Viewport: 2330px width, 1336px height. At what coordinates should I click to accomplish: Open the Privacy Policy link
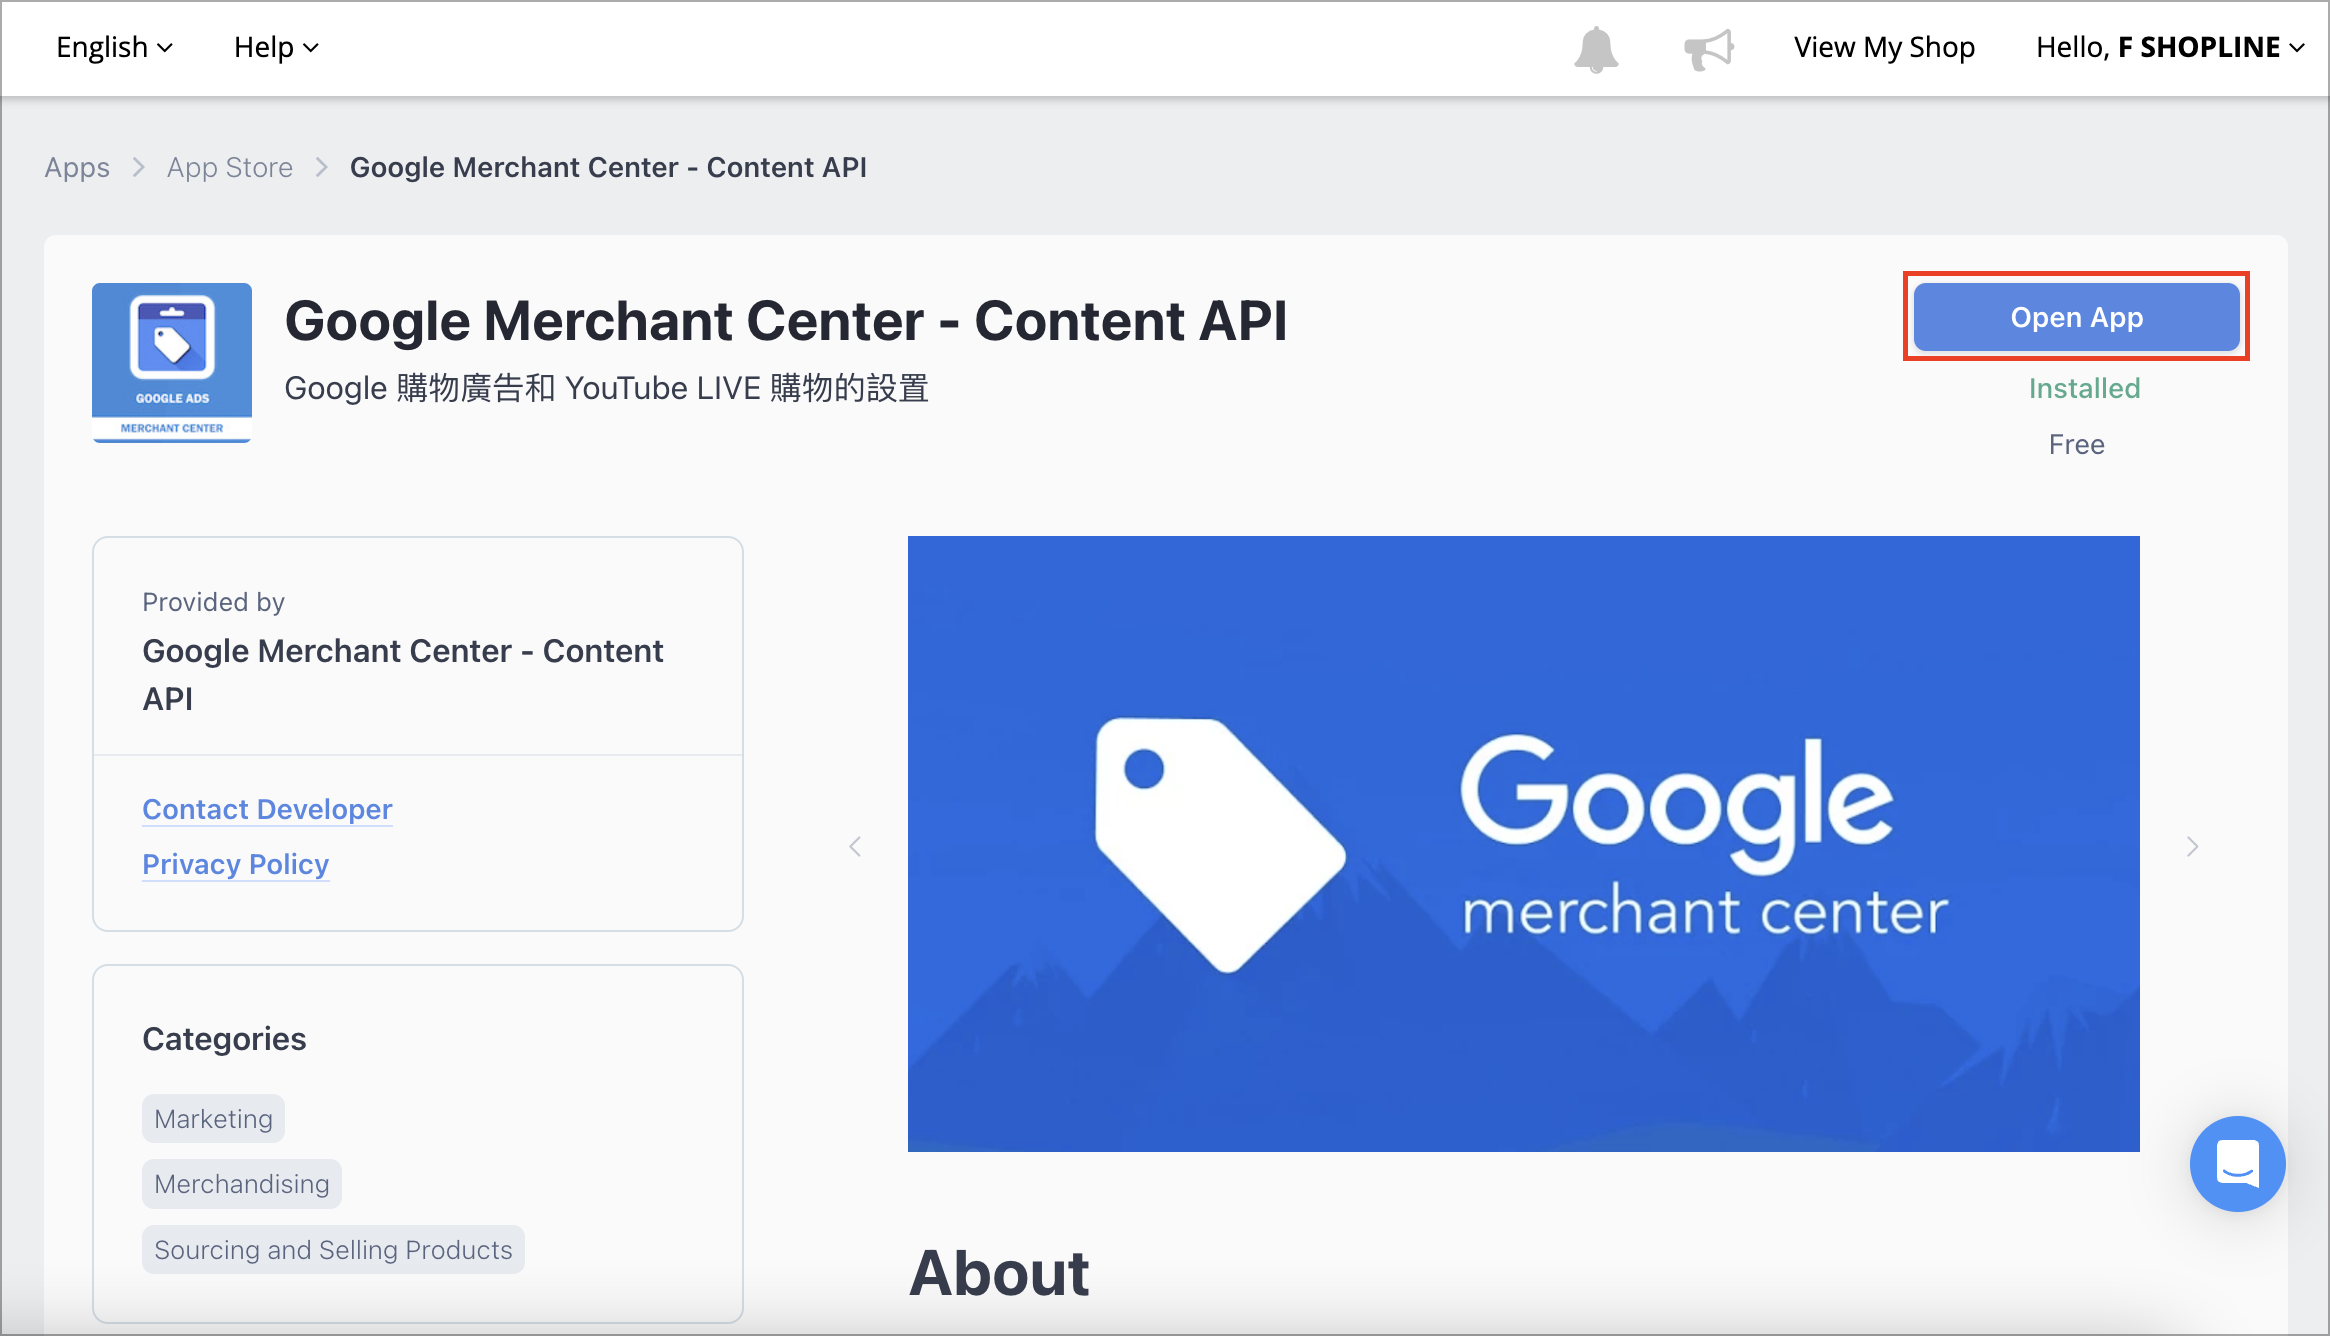pos(235,864)
